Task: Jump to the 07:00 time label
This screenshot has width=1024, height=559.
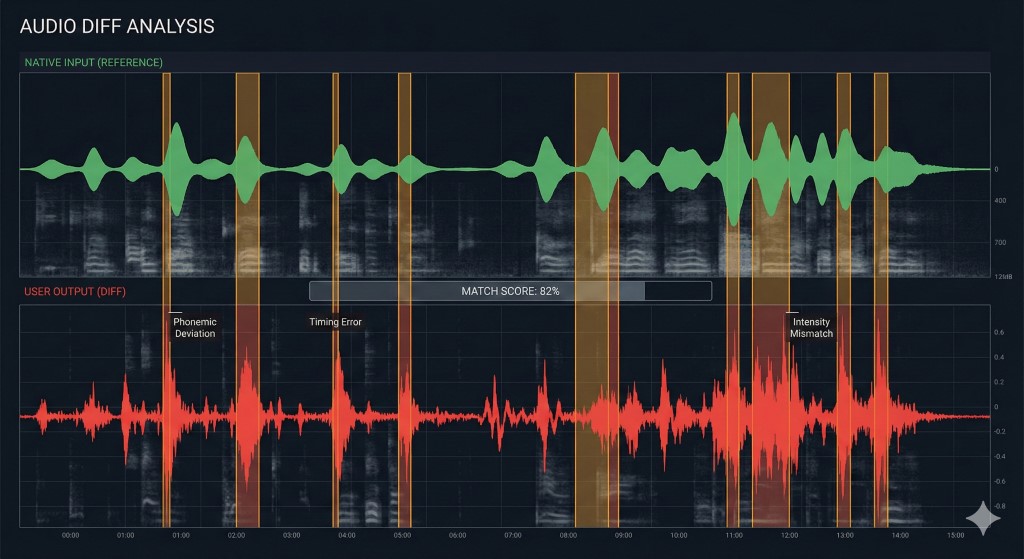Action: (x=513, y=535)
